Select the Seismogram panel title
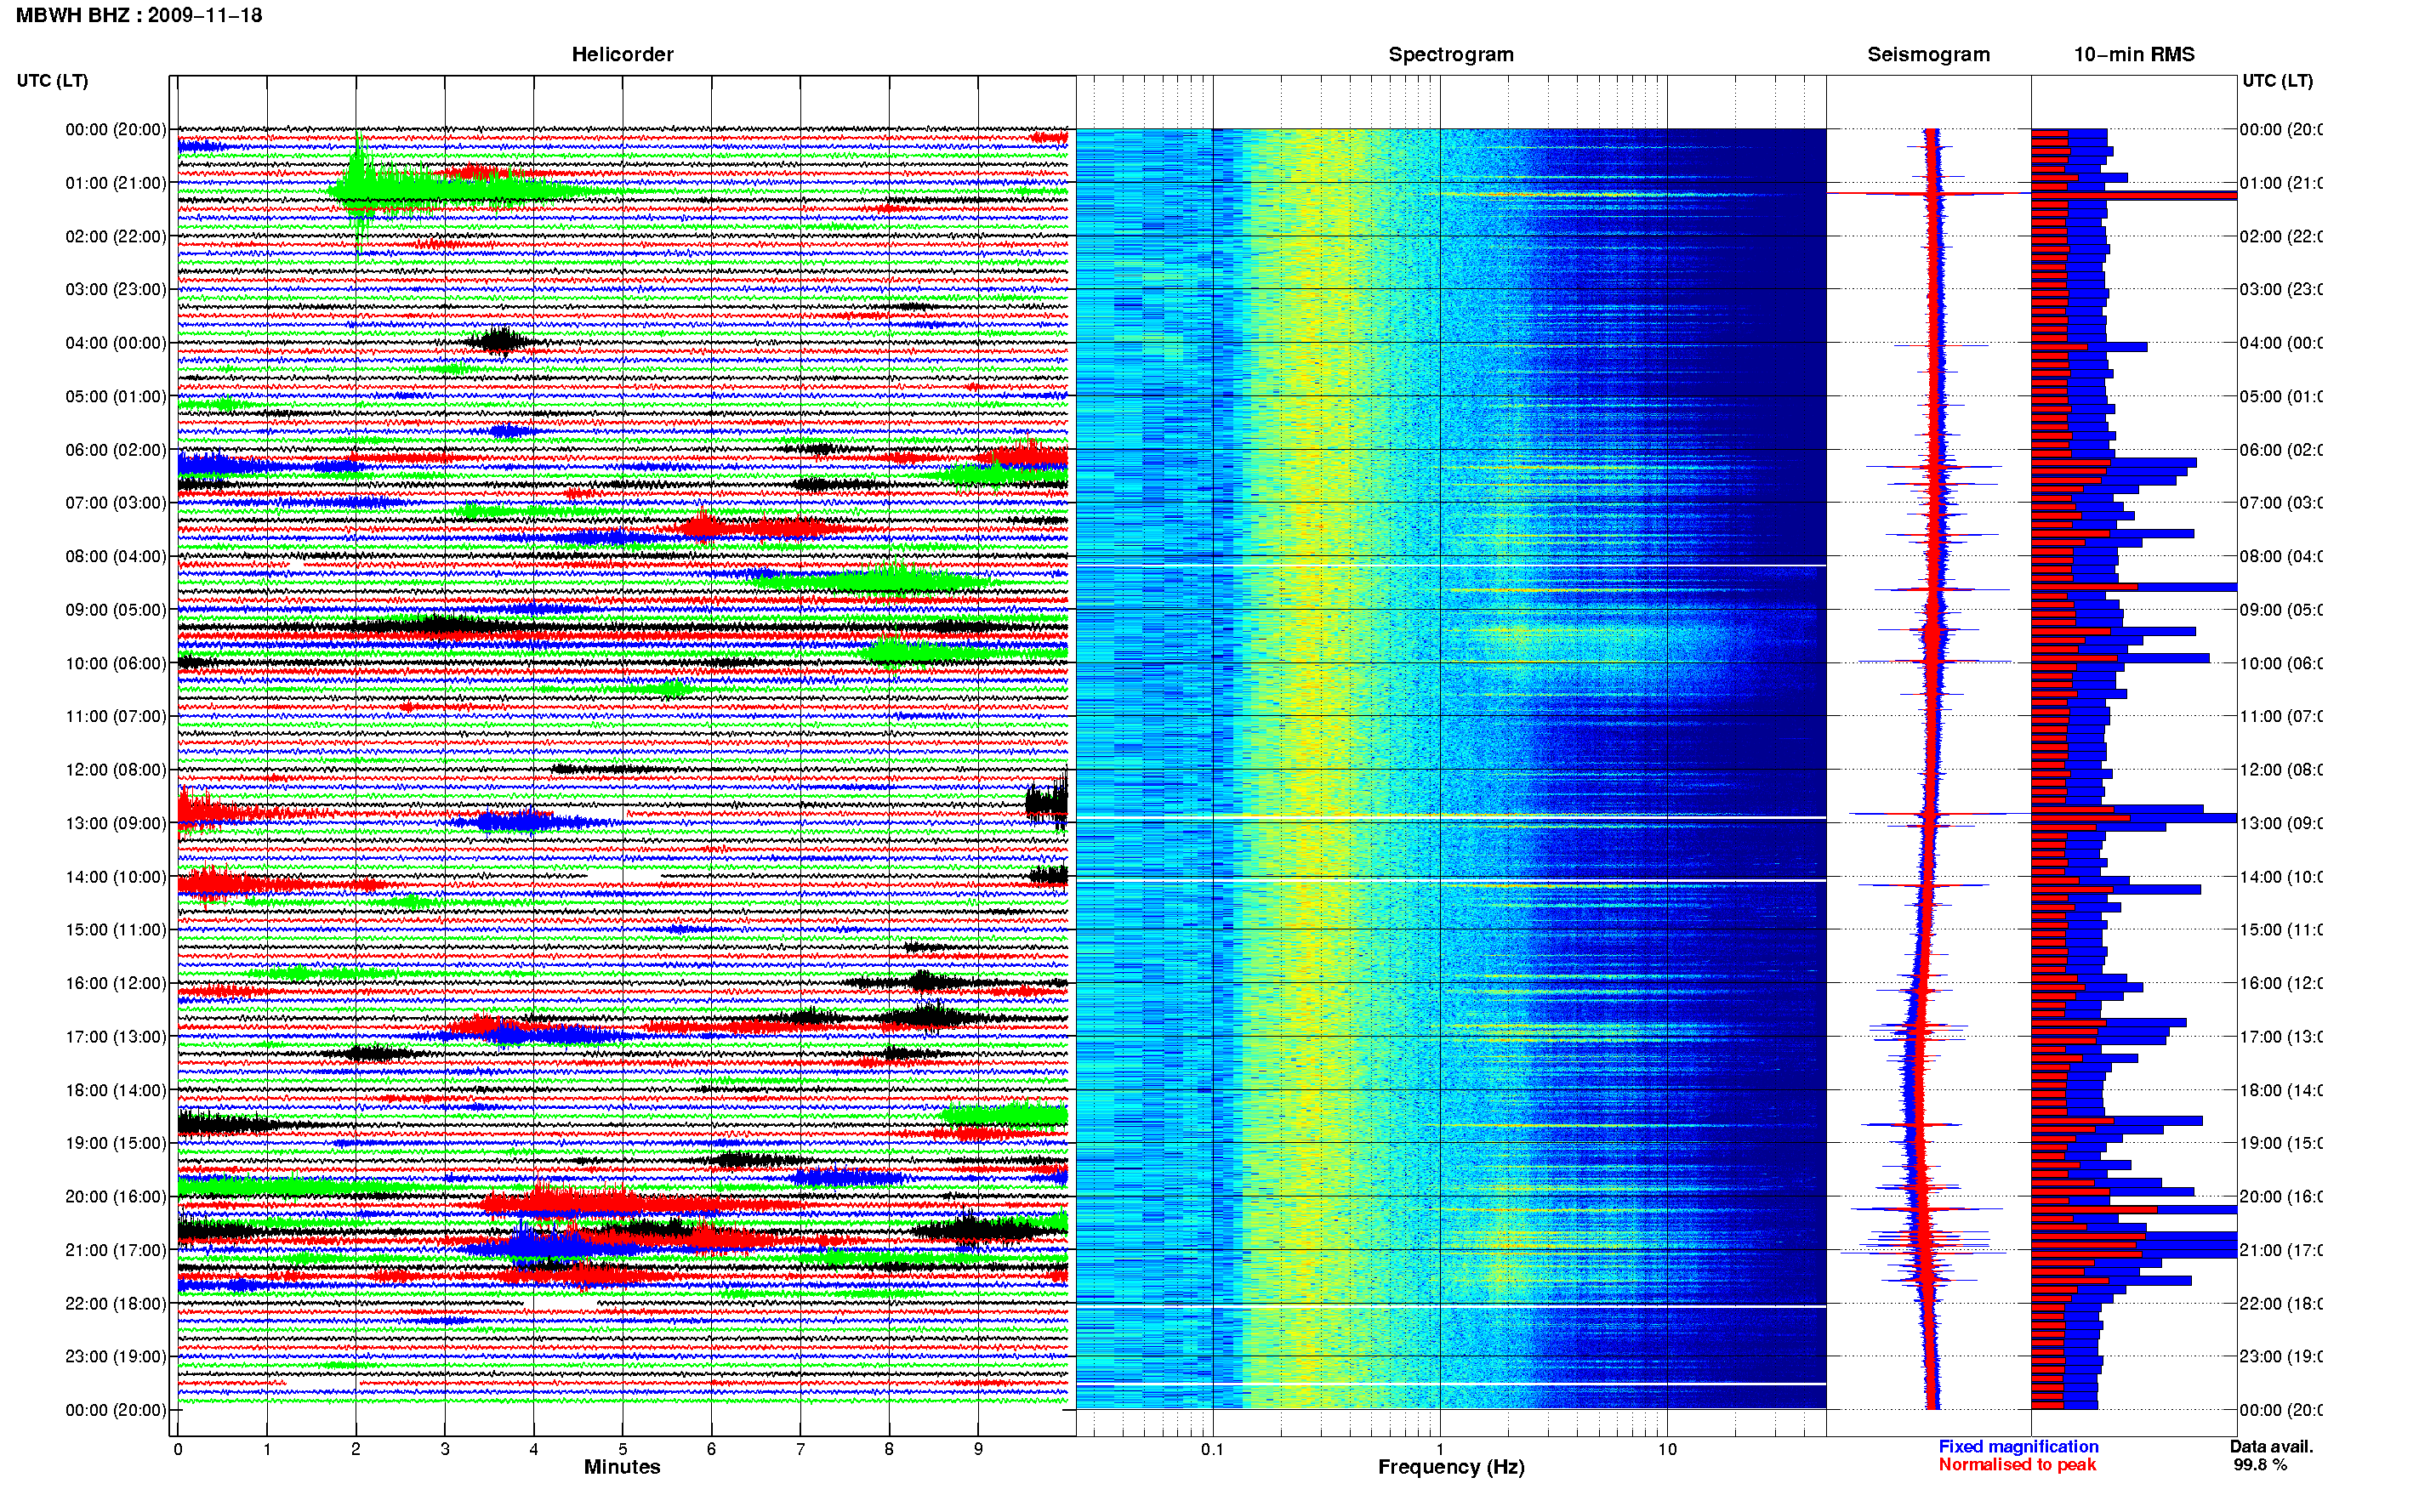 [x=1928, y=55]
